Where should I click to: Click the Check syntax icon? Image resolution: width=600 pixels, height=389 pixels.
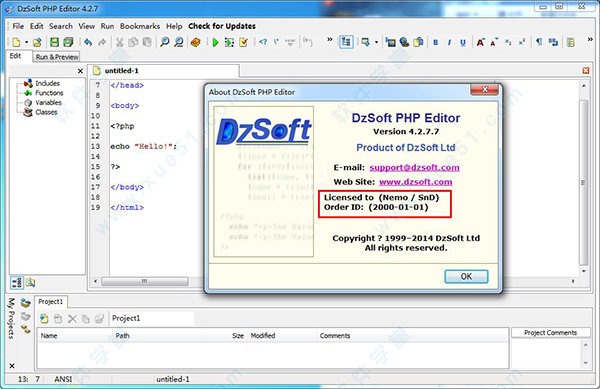point(243,42)
